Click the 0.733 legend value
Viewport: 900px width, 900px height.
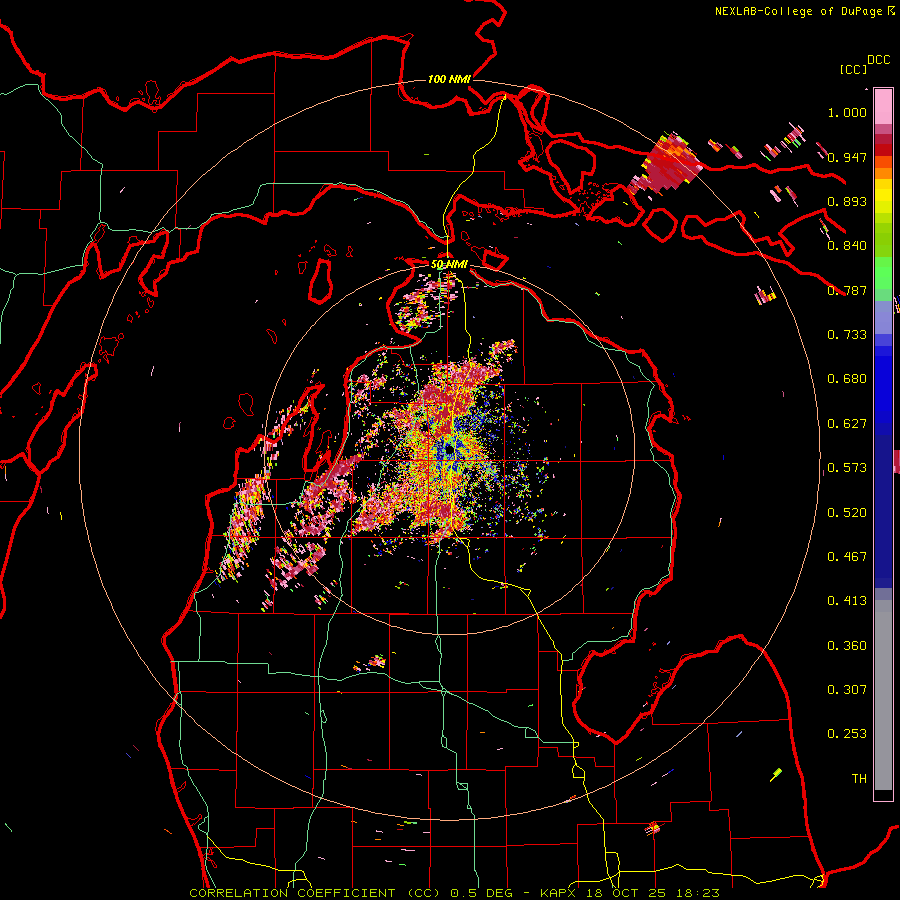pyautogui.click(x=847, y=335)
